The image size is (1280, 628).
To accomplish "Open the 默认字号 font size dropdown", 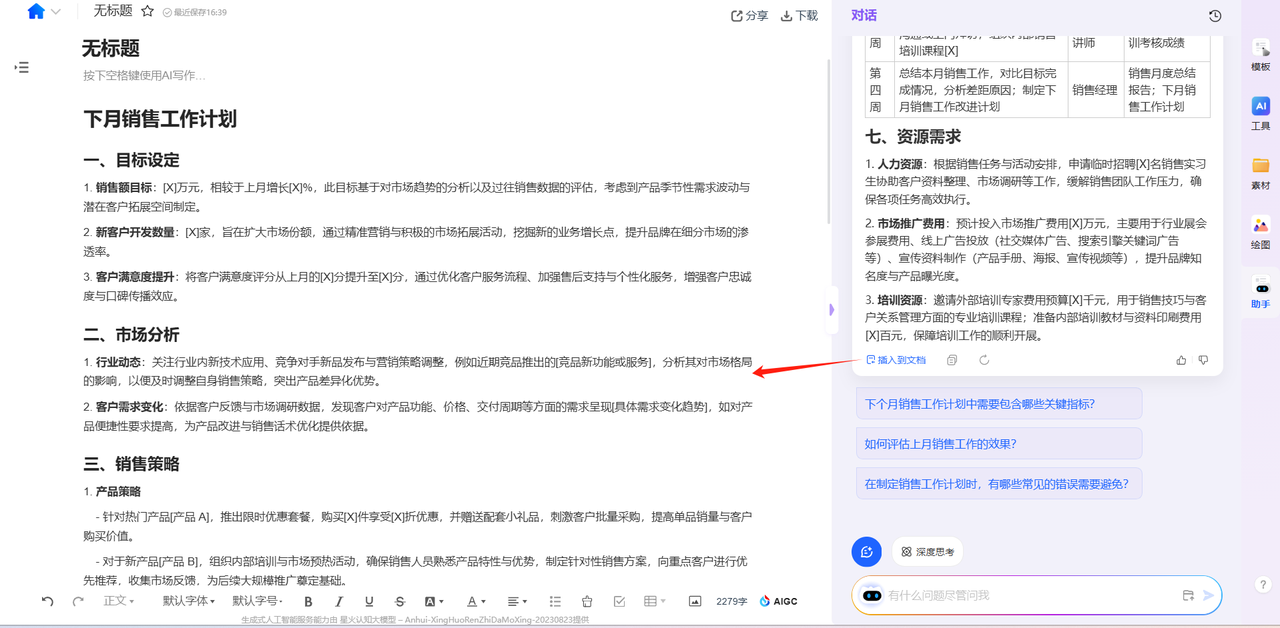I will (258, 601).
